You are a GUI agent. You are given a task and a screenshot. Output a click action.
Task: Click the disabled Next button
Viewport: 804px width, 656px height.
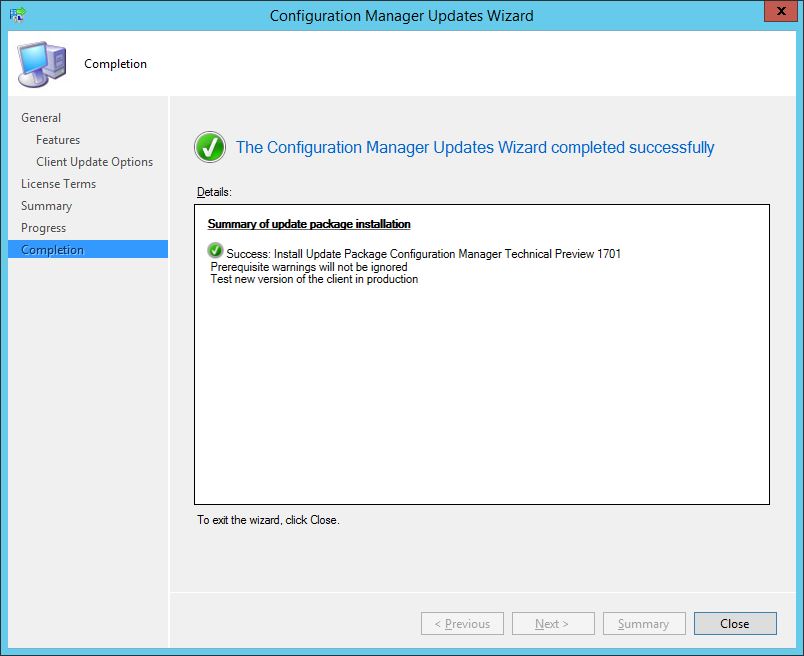(x=553, y=623)
